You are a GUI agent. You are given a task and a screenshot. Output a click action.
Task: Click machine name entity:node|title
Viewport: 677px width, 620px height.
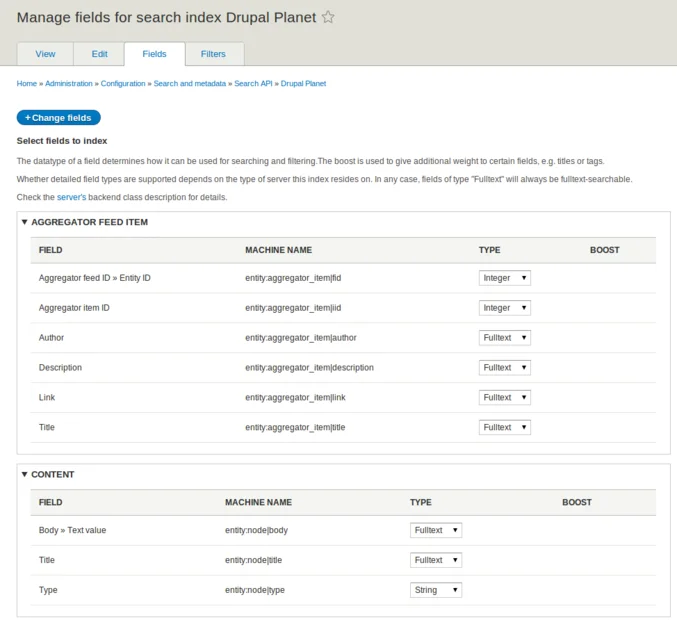pyautogui.click(x=253, y=560)
